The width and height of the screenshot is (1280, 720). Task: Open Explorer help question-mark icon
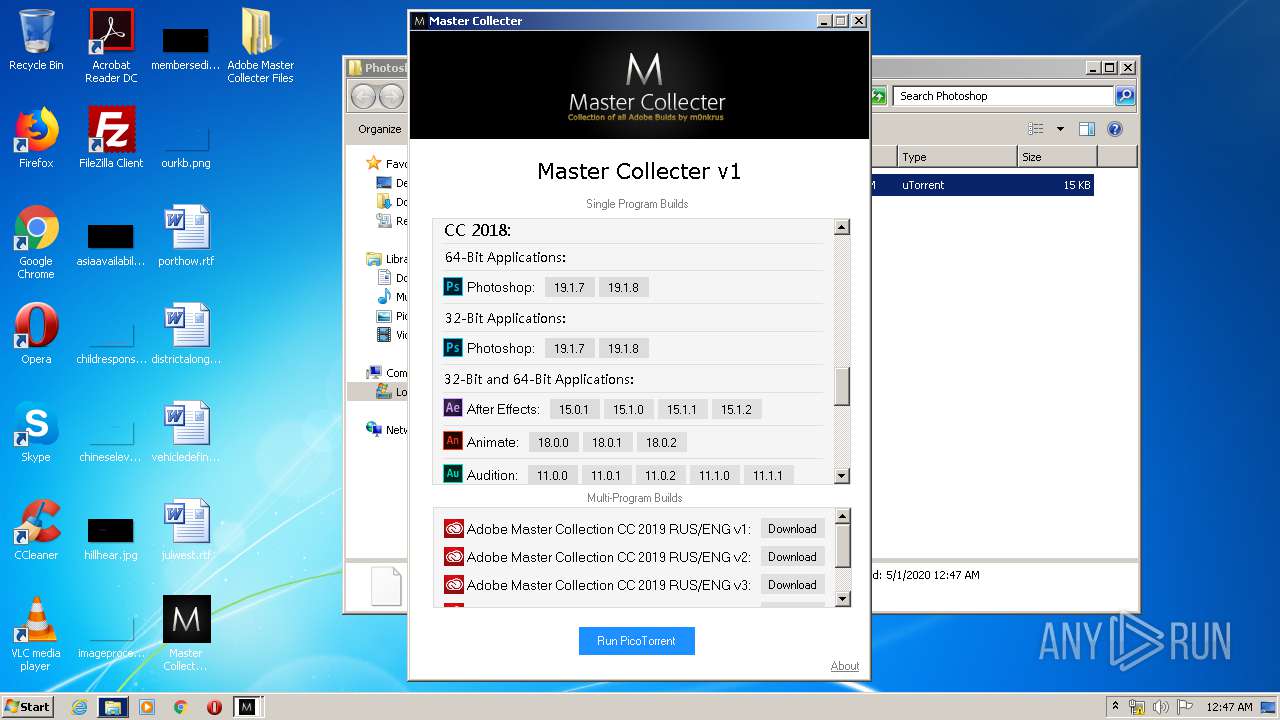coord(1115,129)
